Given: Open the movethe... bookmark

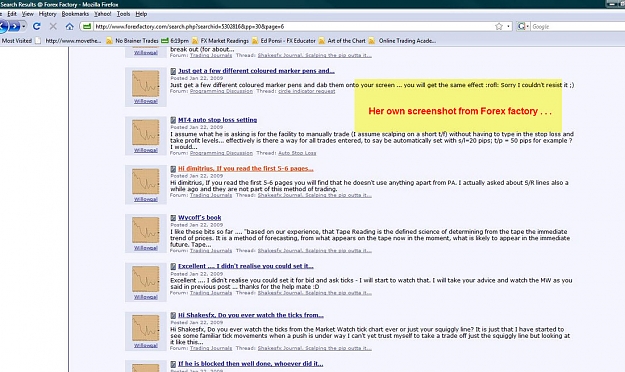Looking at the screenshot, I should (68, 41).
